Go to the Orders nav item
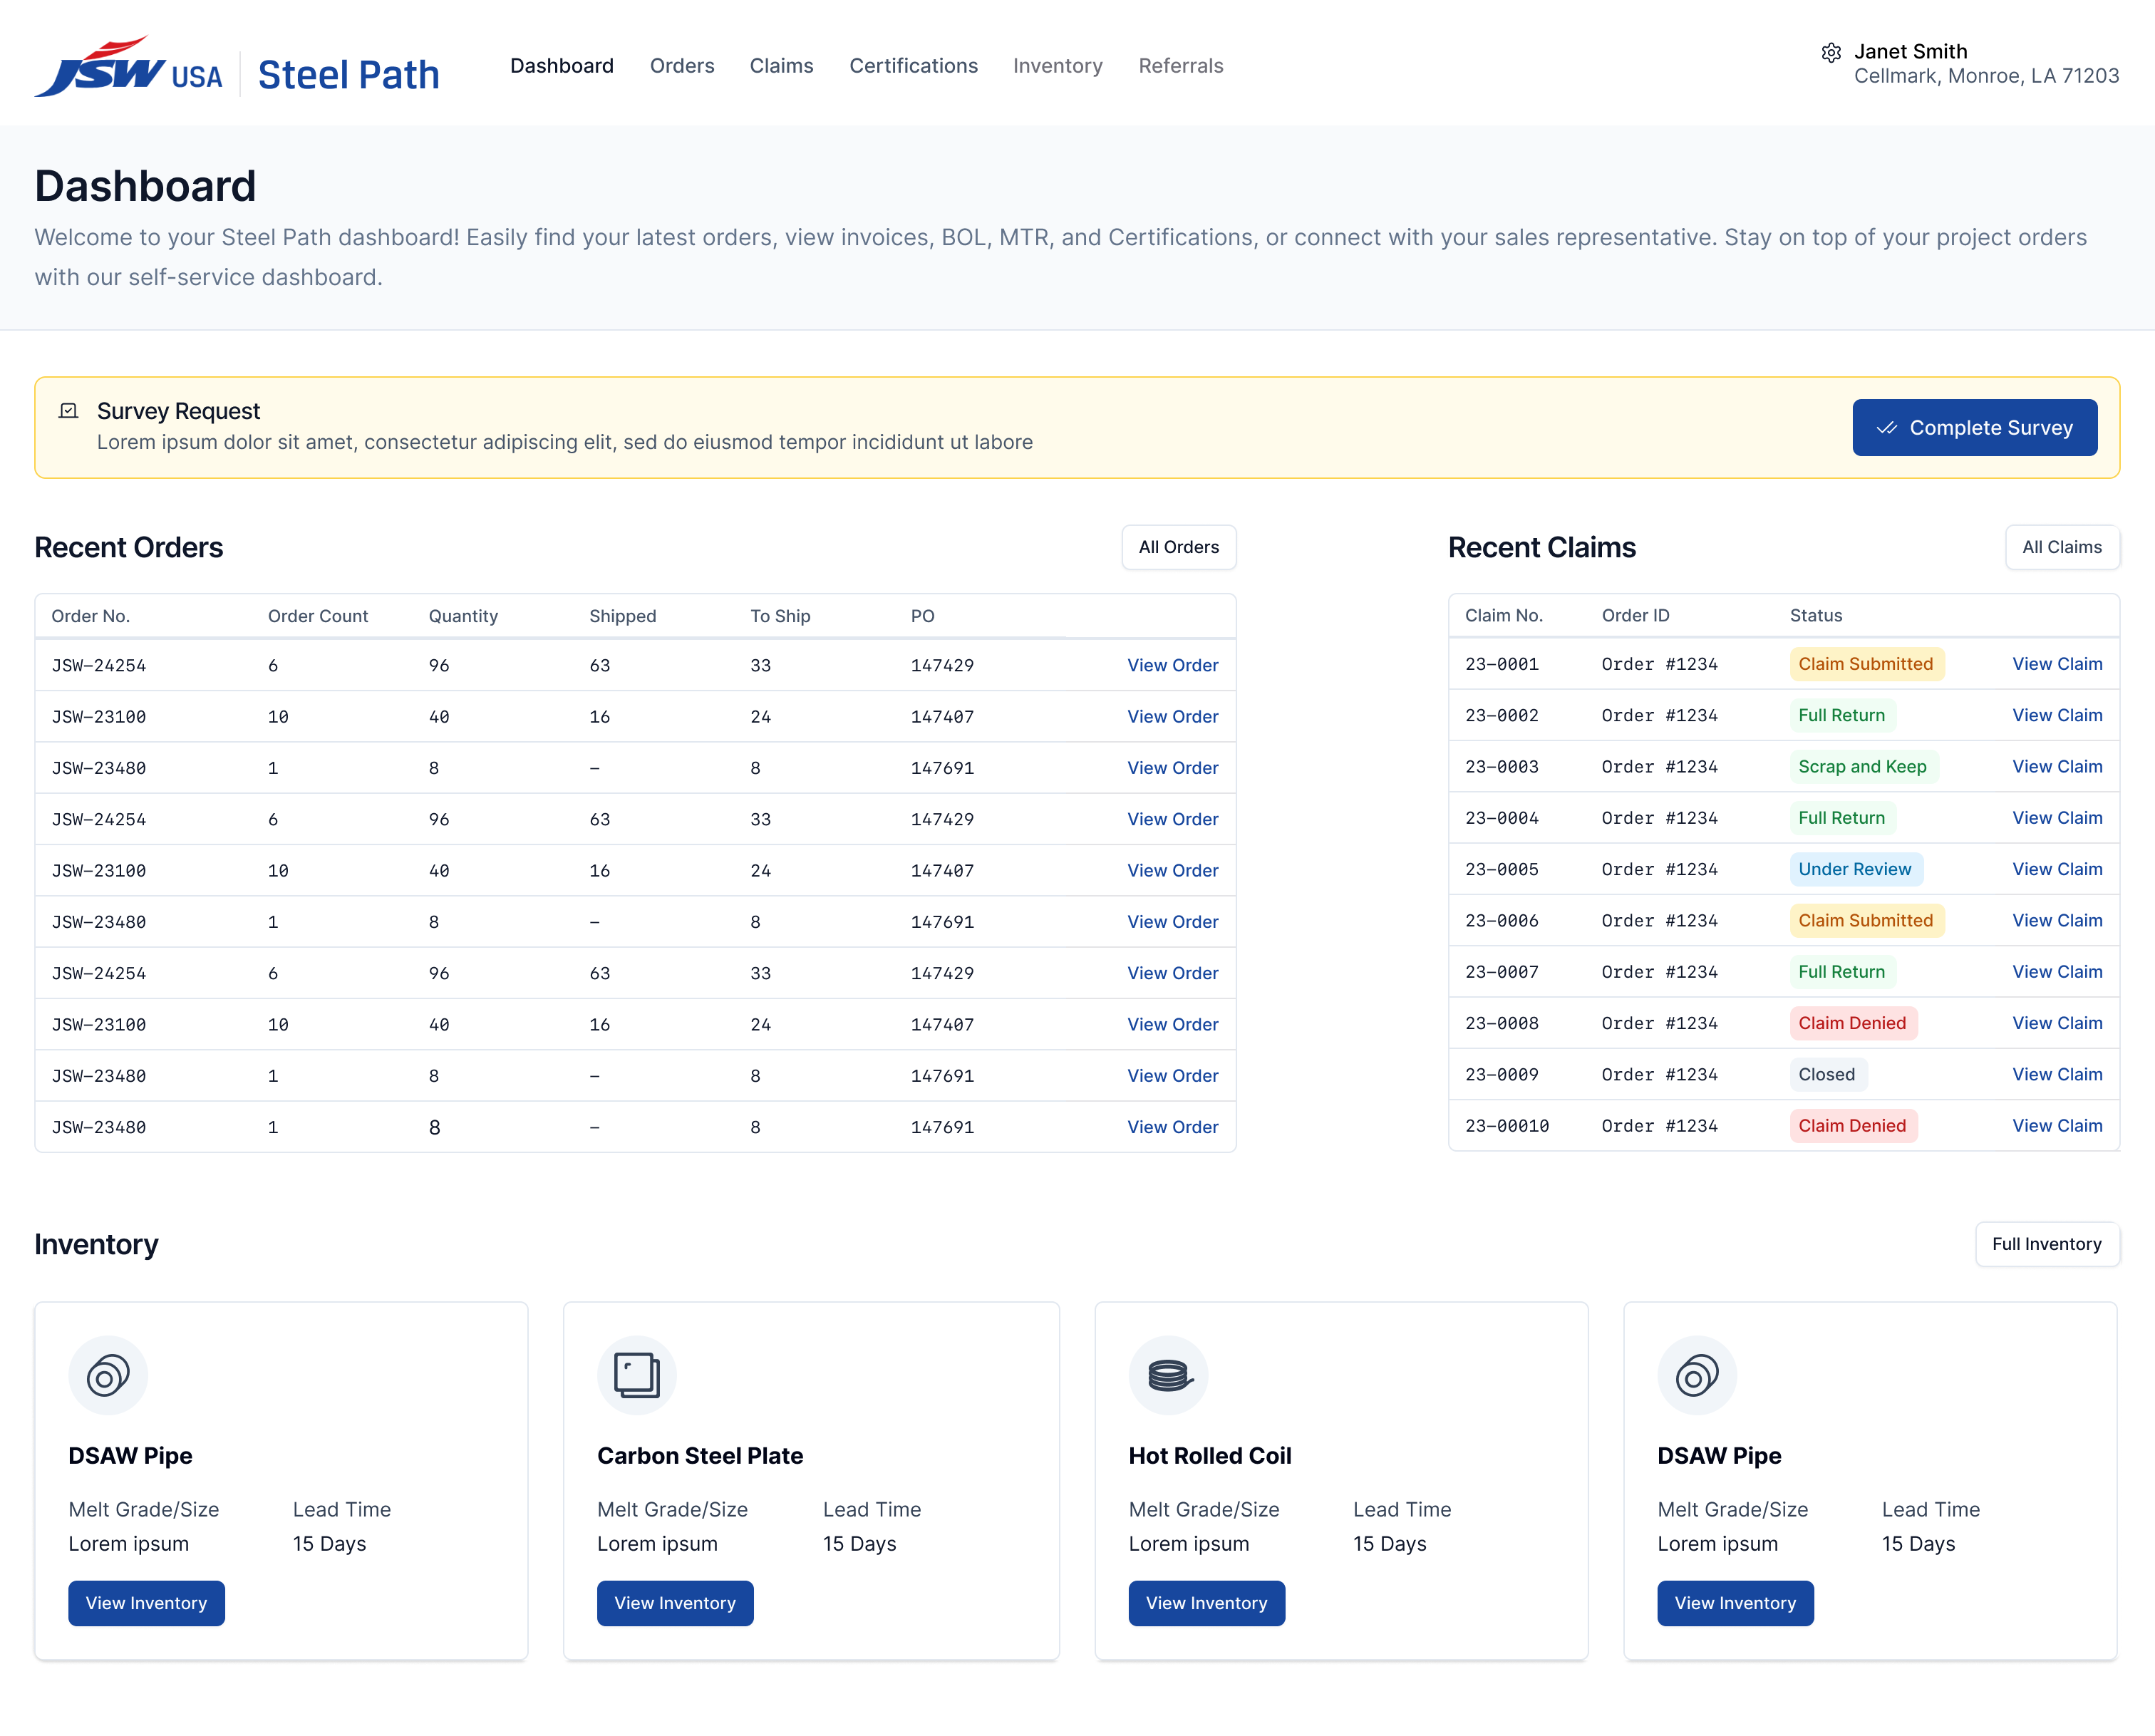The image size is (2155, 1736). 682,66
